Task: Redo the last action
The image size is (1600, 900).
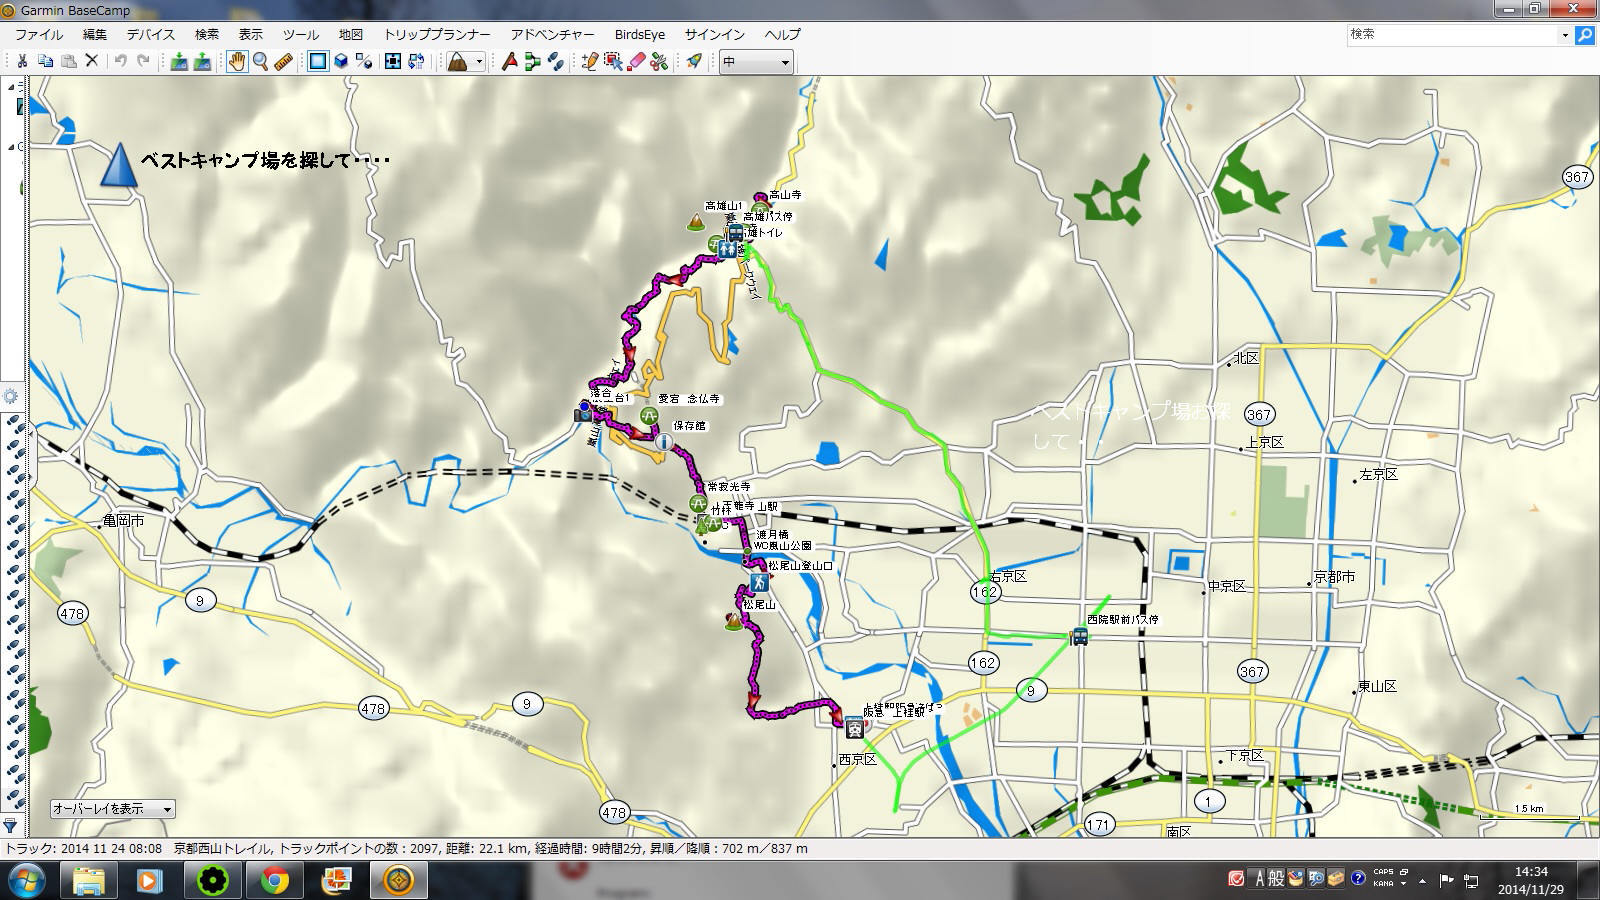Action: tap(143, 61)
